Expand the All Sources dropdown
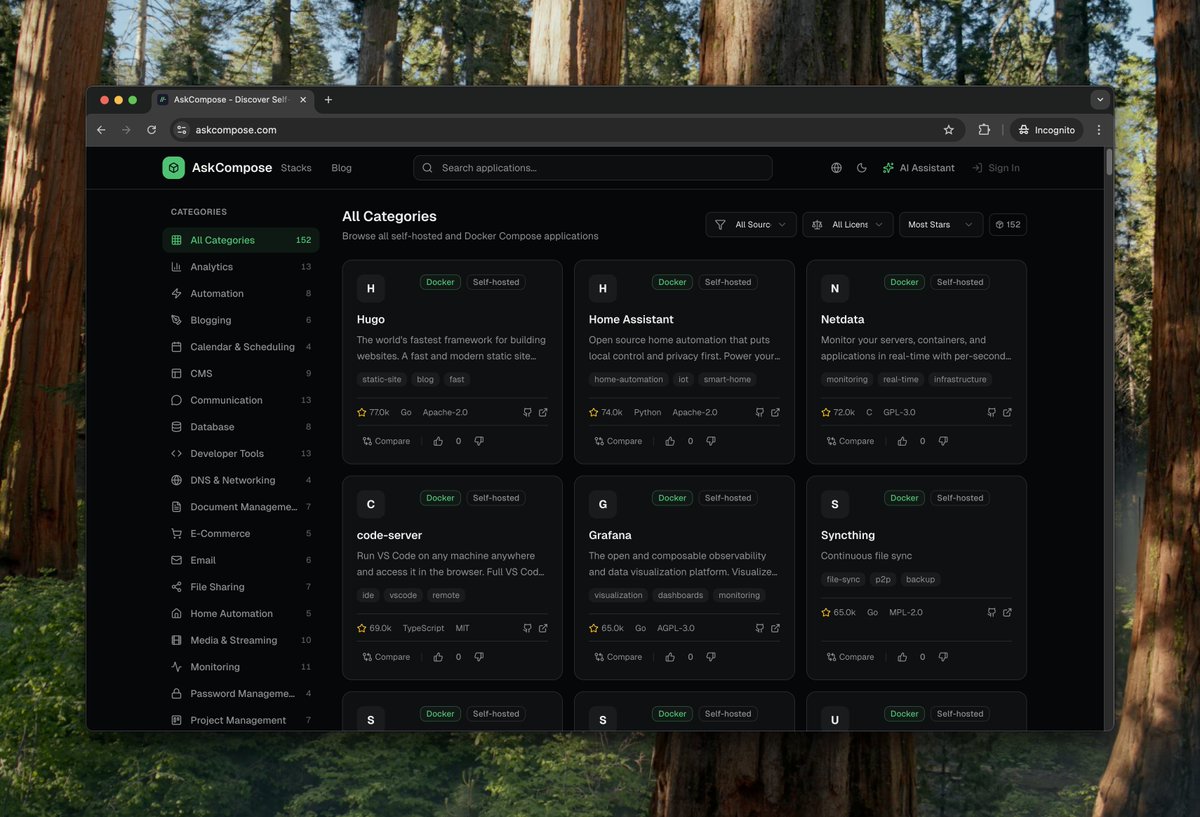The width and height of the screenshot is (1200, 817). [751, 225]
